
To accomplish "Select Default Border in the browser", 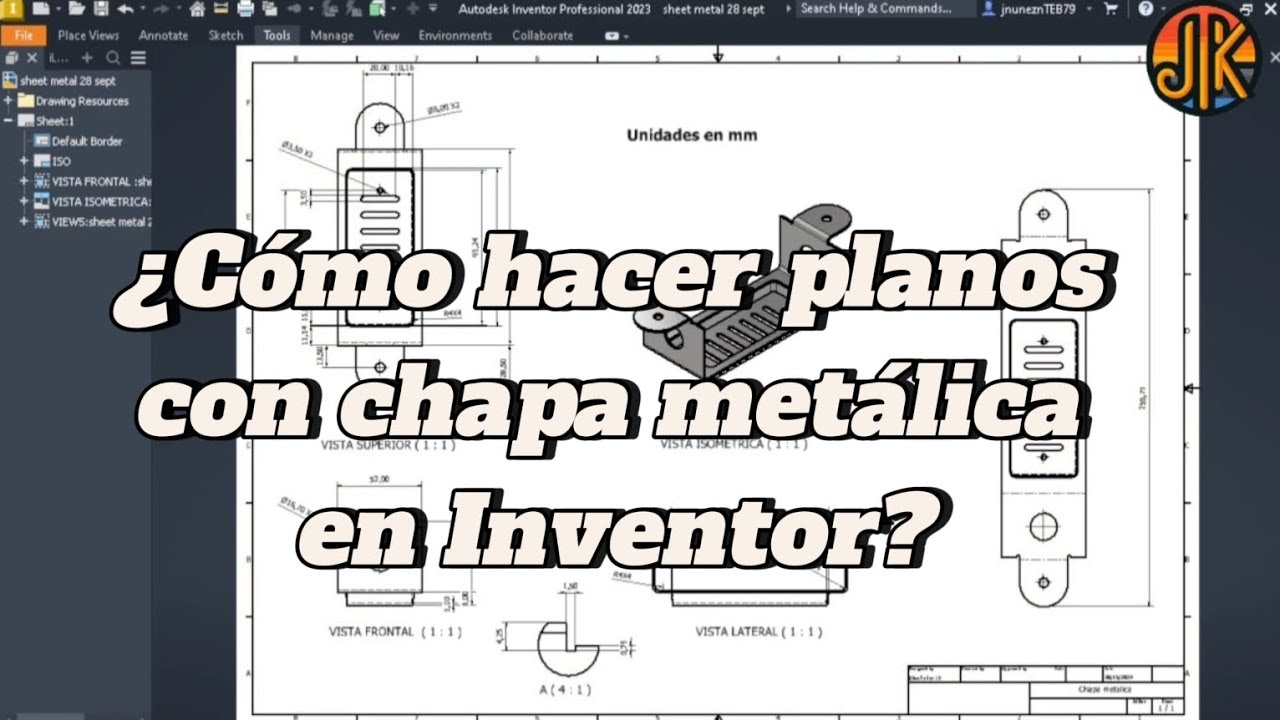I will point(87,141).
